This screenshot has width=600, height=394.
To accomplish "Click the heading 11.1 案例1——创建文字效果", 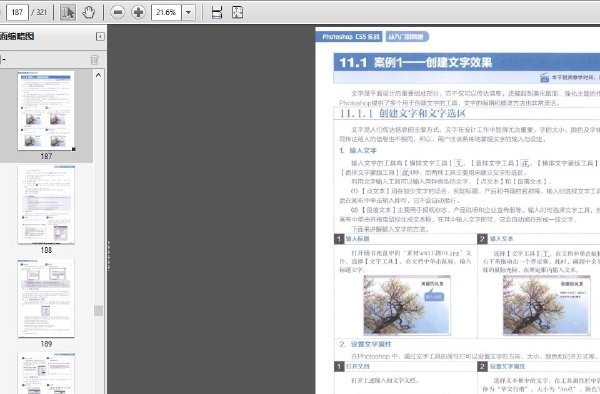I will [416, 62].
